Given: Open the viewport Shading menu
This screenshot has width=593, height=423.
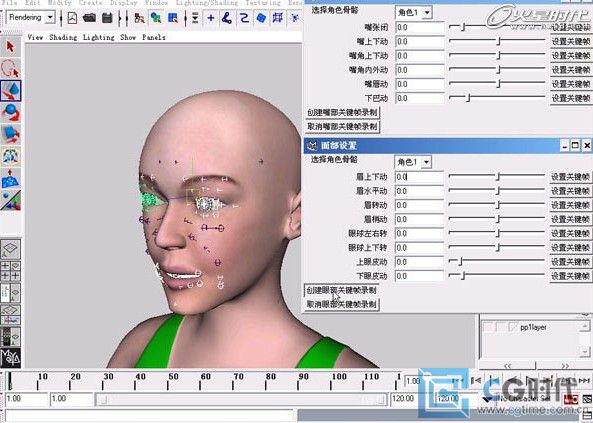Looking at the screenshot, I should pyautogui.click(x=63, y=37).
